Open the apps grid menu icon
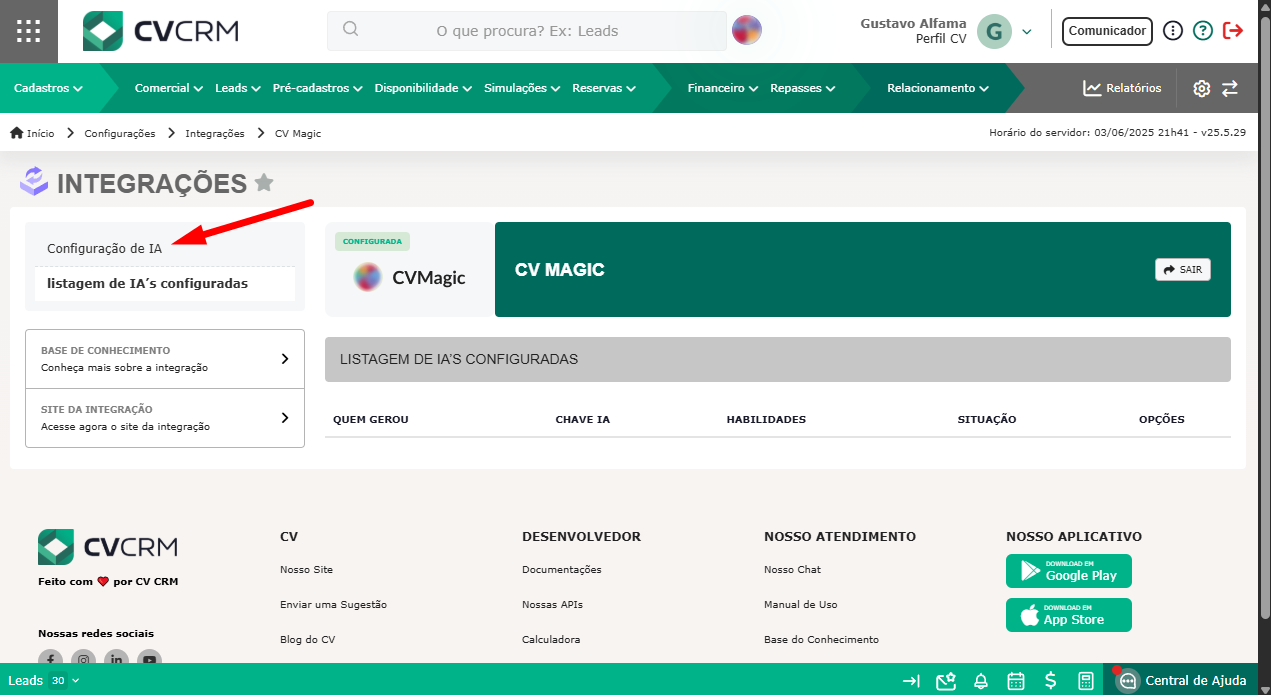This screenshot has width=1271, height=695. pos(29,31)
